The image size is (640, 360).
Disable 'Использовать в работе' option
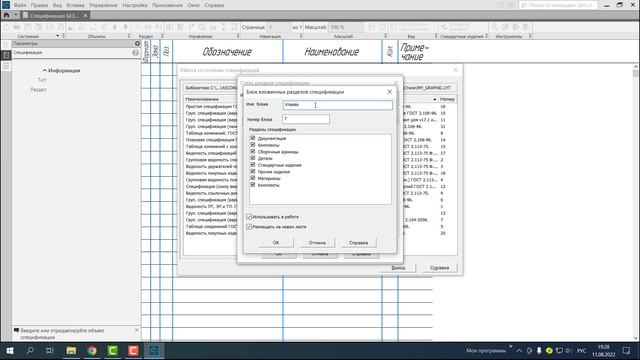[249, 217]
